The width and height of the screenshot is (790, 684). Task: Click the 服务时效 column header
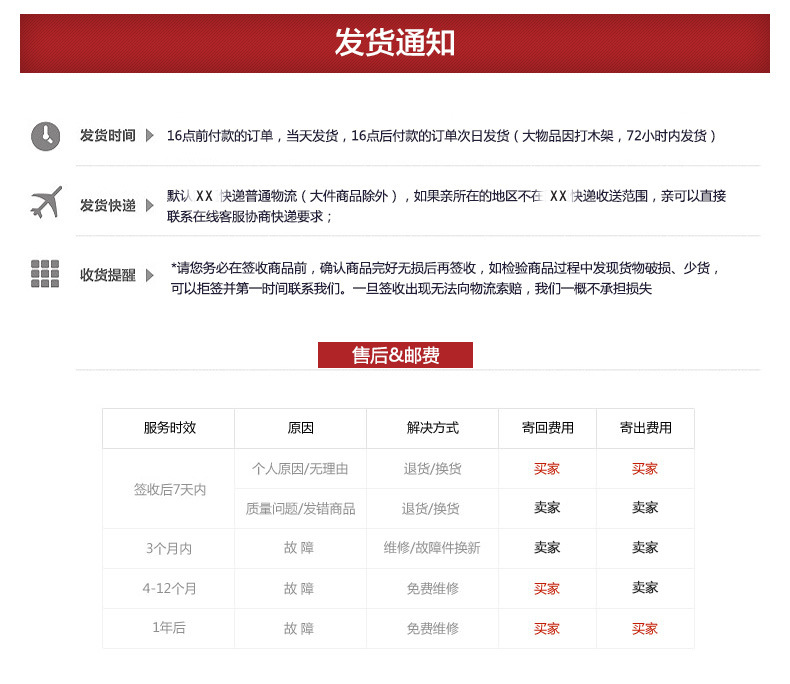point(170,428)
